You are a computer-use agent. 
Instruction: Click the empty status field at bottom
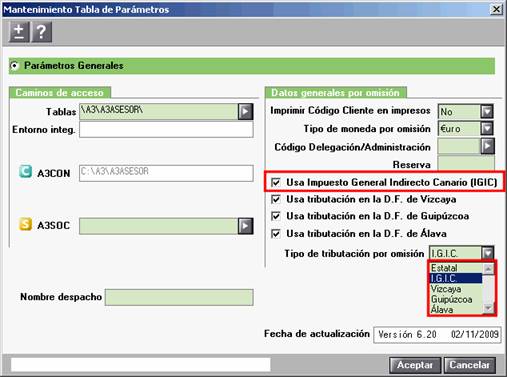(x=140, y=365)
